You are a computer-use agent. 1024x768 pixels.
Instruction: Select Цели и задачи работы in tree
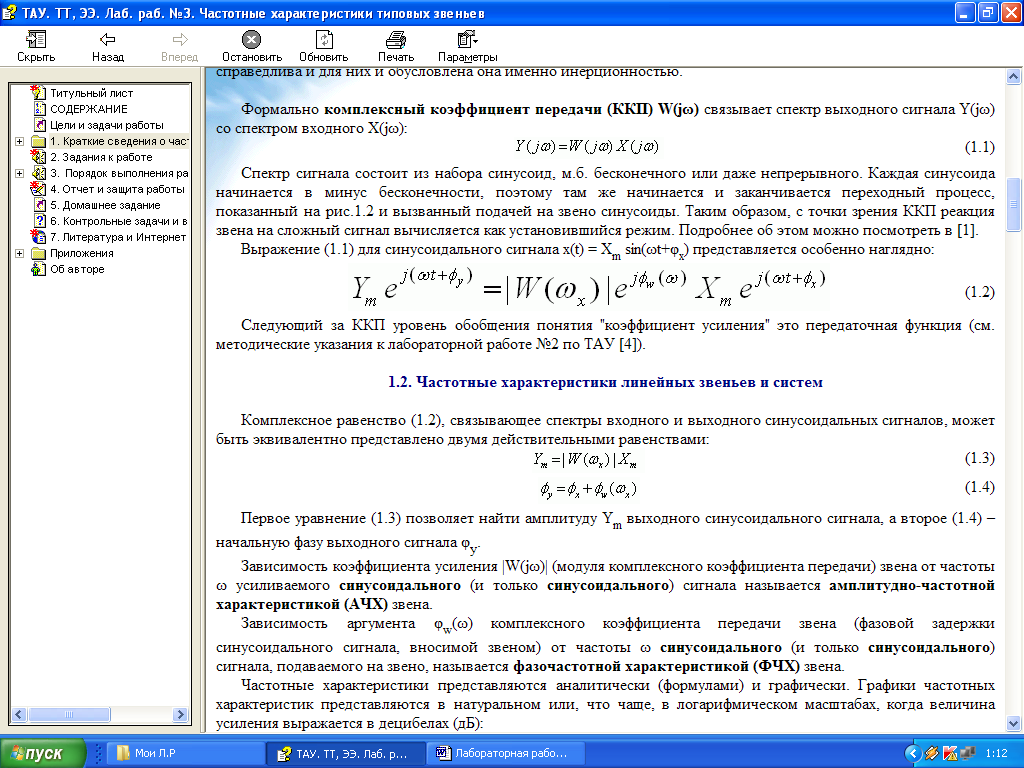pyautogui.click(x=107, y=125)
